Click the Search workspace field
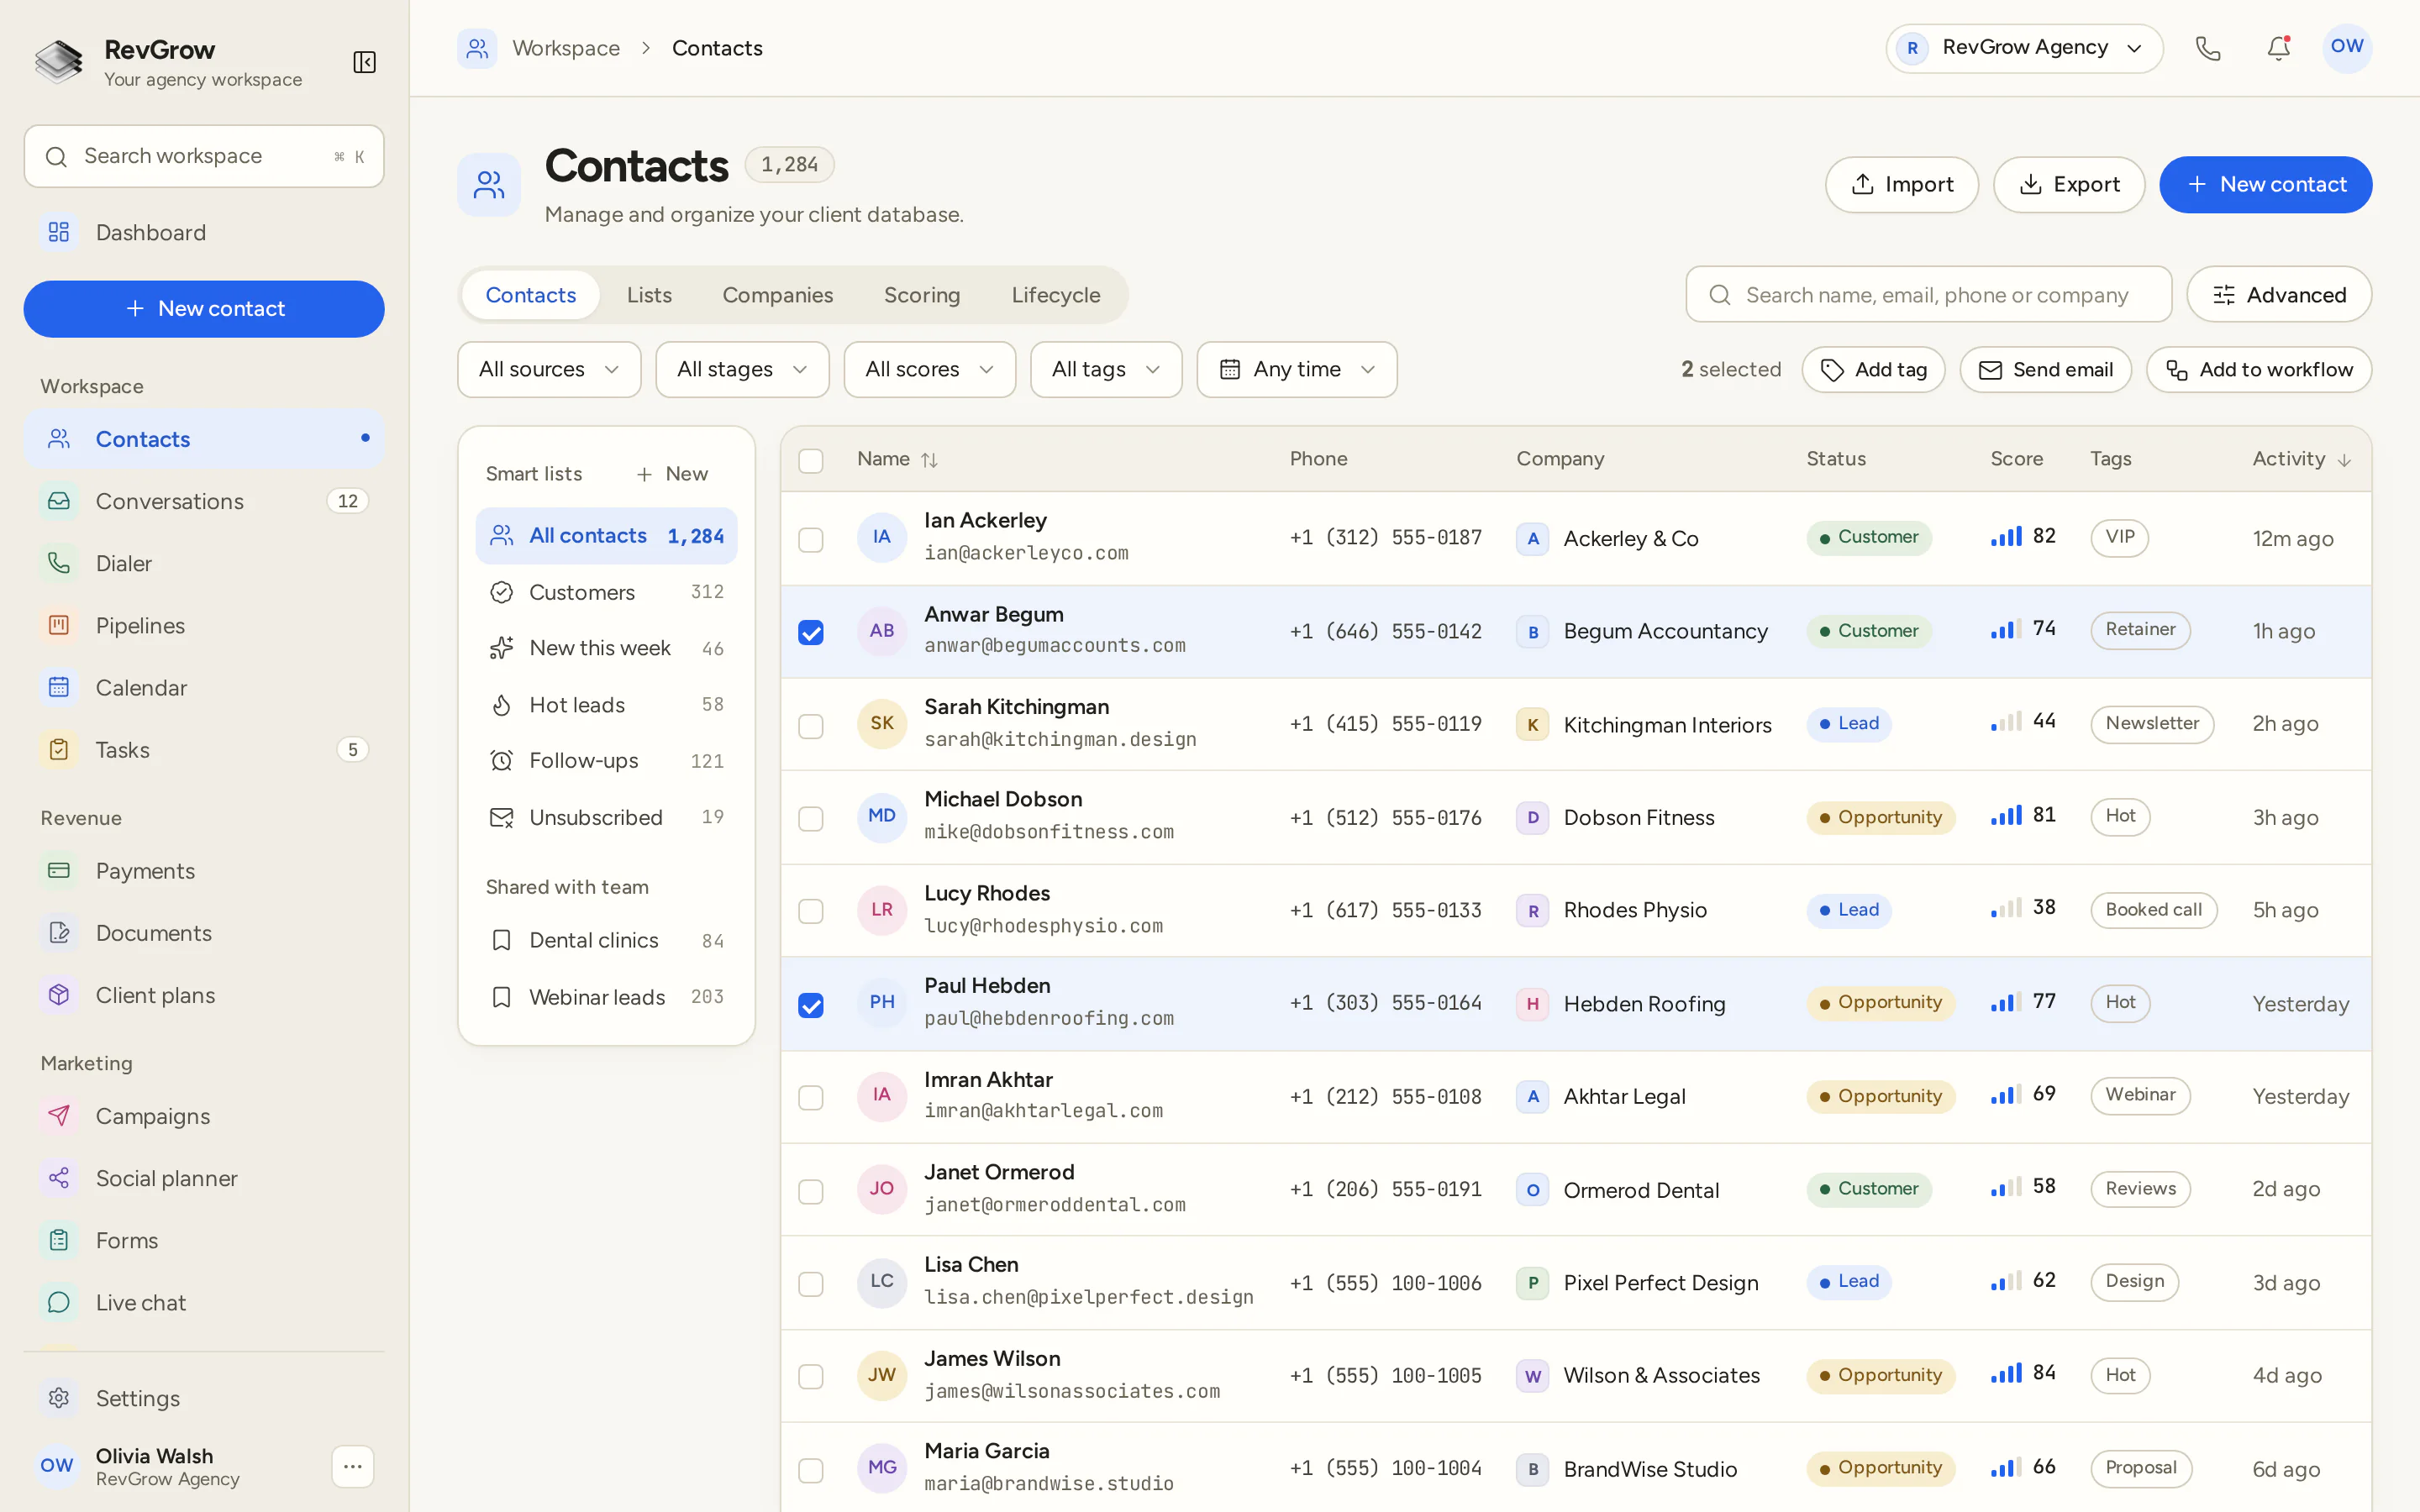 point(204,156)
